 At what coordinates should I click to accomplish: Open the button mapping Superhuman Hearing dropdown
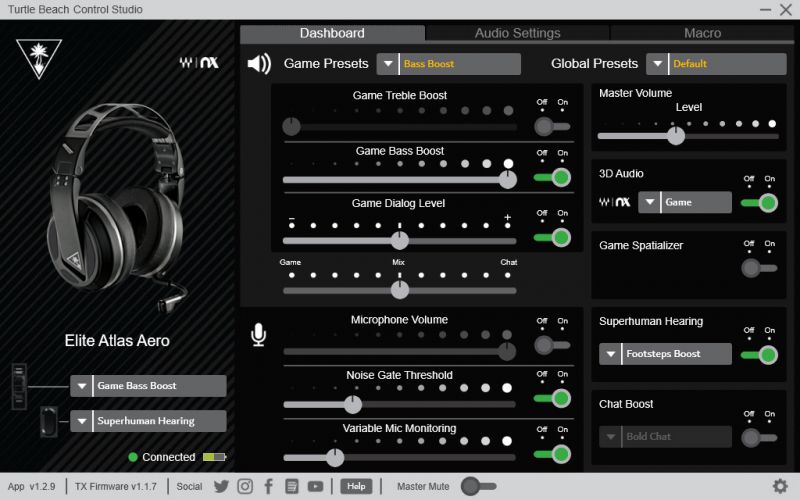(x=148, y=421)
